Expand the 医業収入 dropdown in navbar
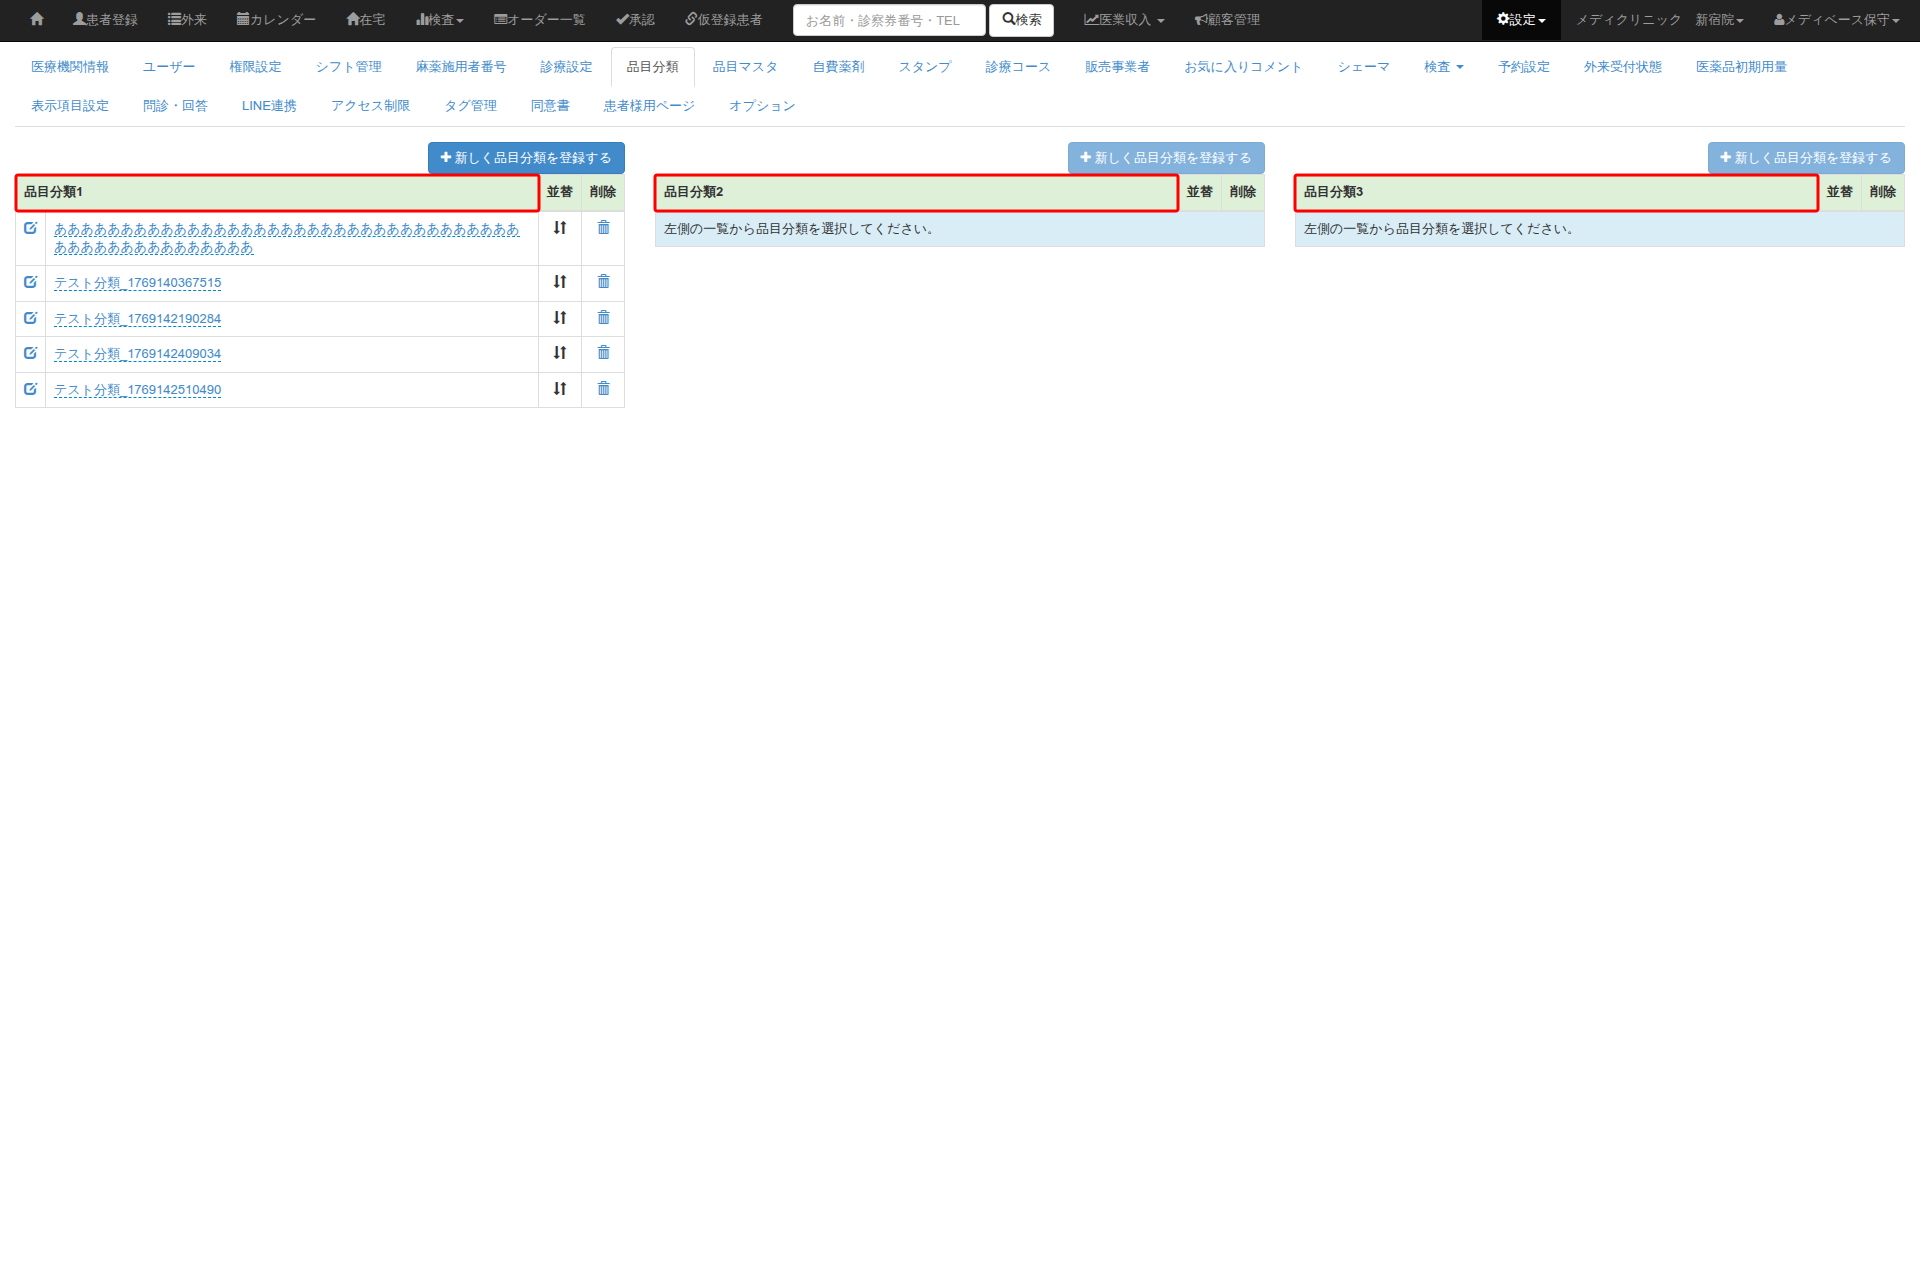The width and height of the screenshot is (1920, 1280). (x=1124, y=20)
